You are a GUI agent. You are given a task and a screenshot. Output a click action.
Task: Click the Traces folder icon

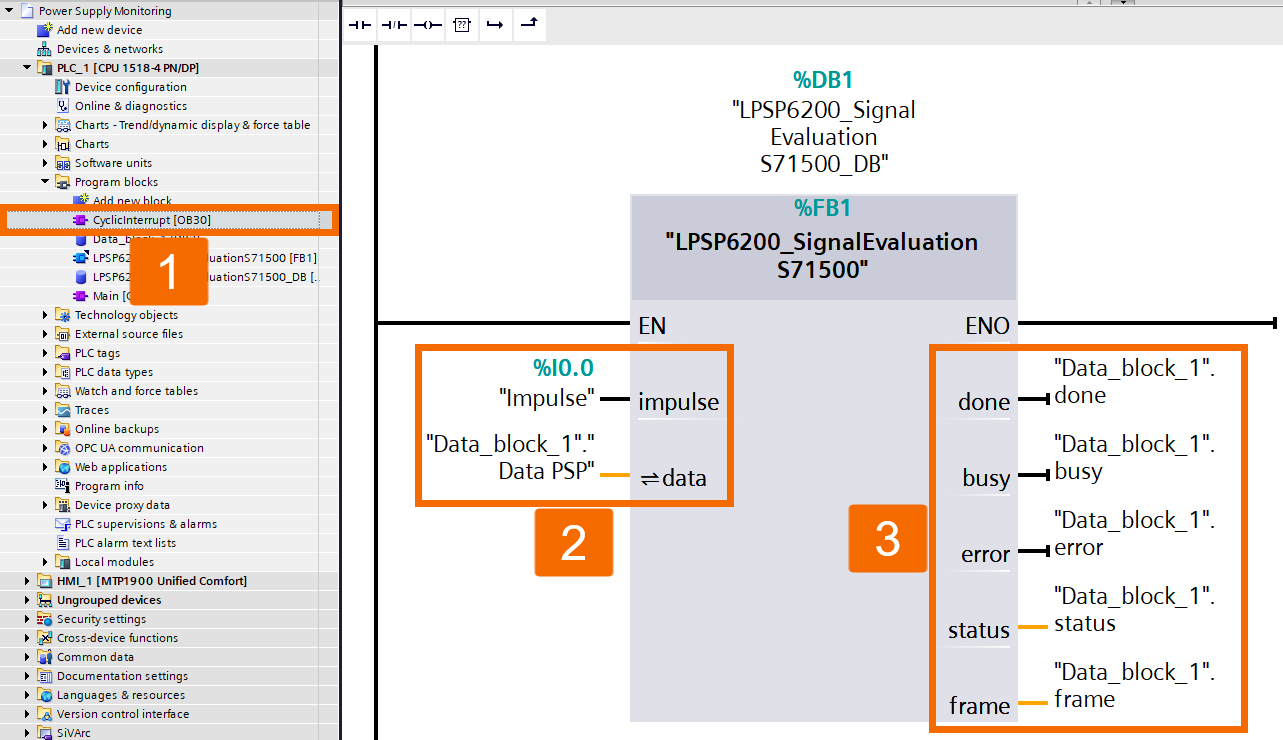62,410
